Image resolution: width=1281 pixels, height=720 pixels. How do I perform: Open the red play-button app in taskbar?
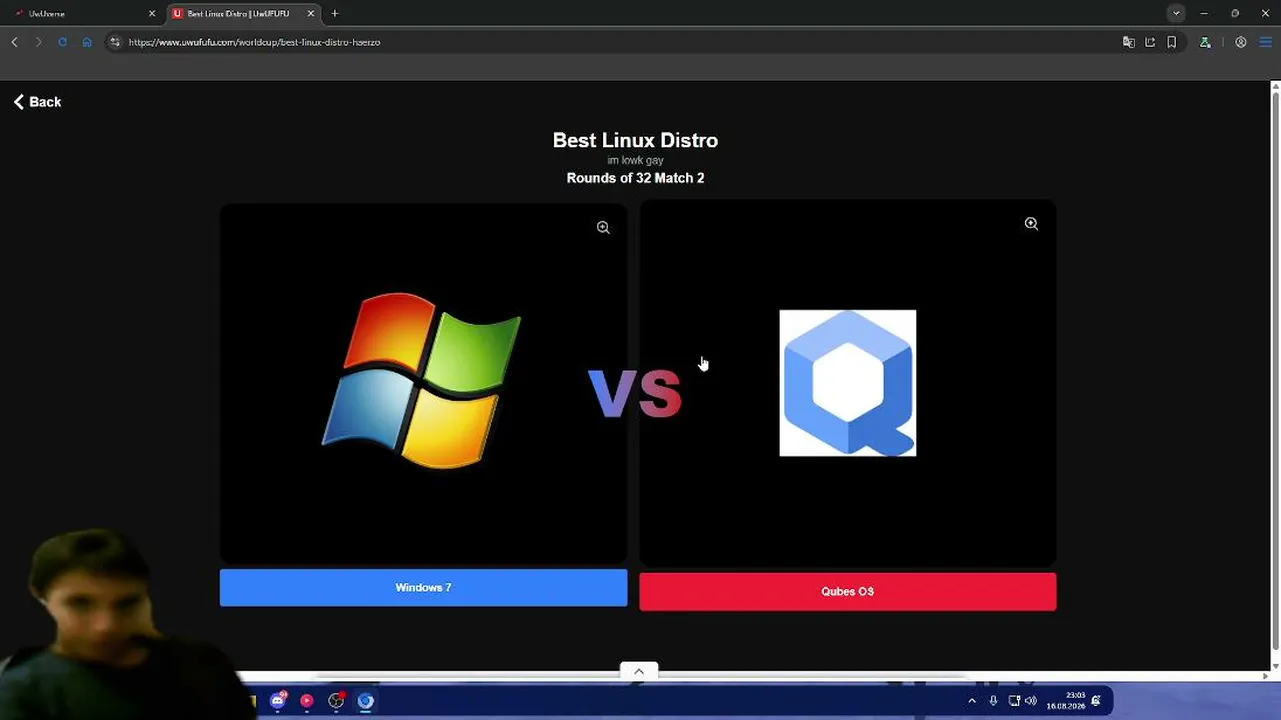(x=307, y=701)
